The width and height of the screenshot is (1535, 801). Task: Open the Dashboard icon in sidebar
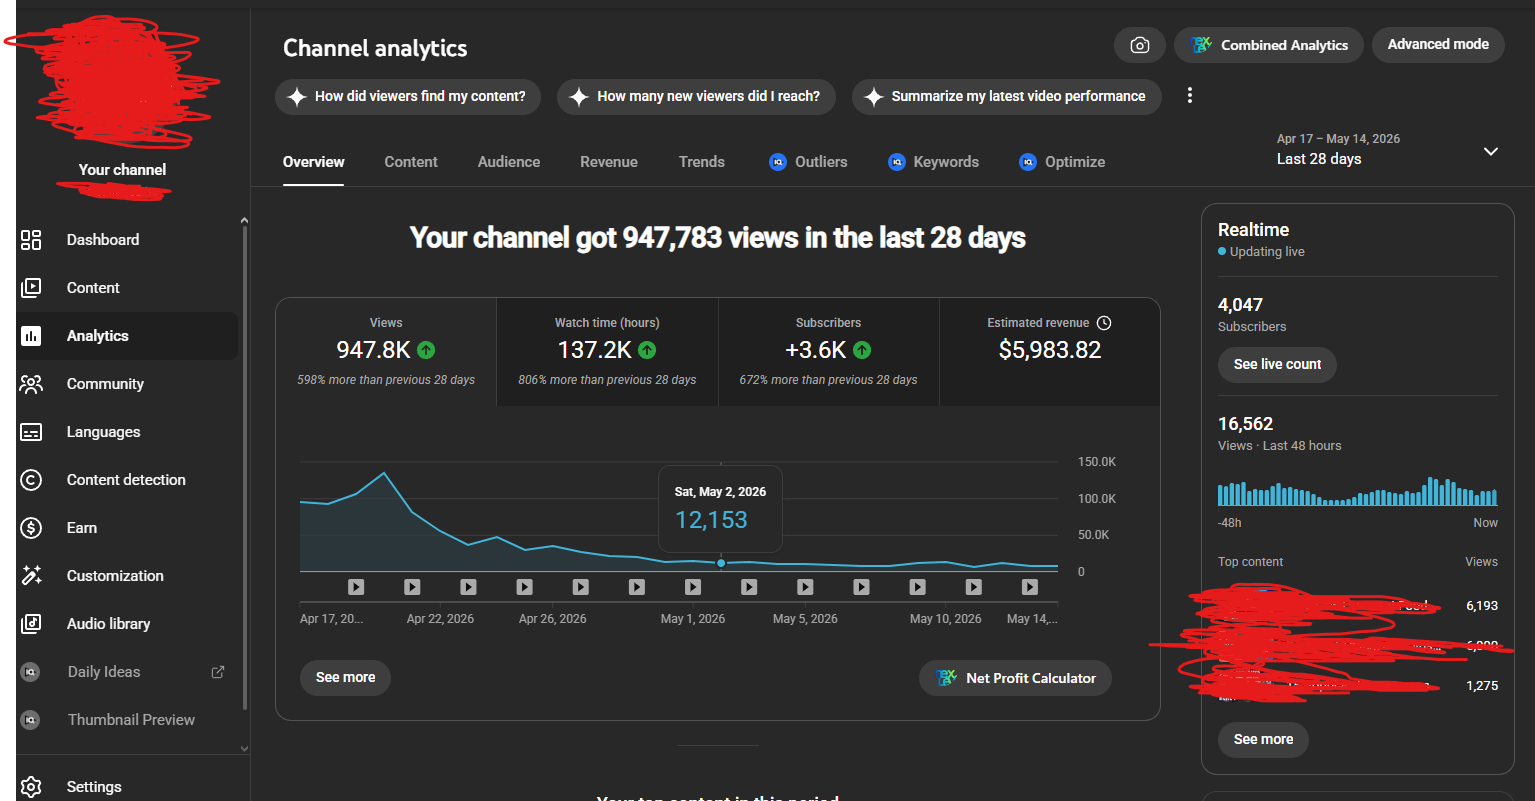click(x=31, y=240)
